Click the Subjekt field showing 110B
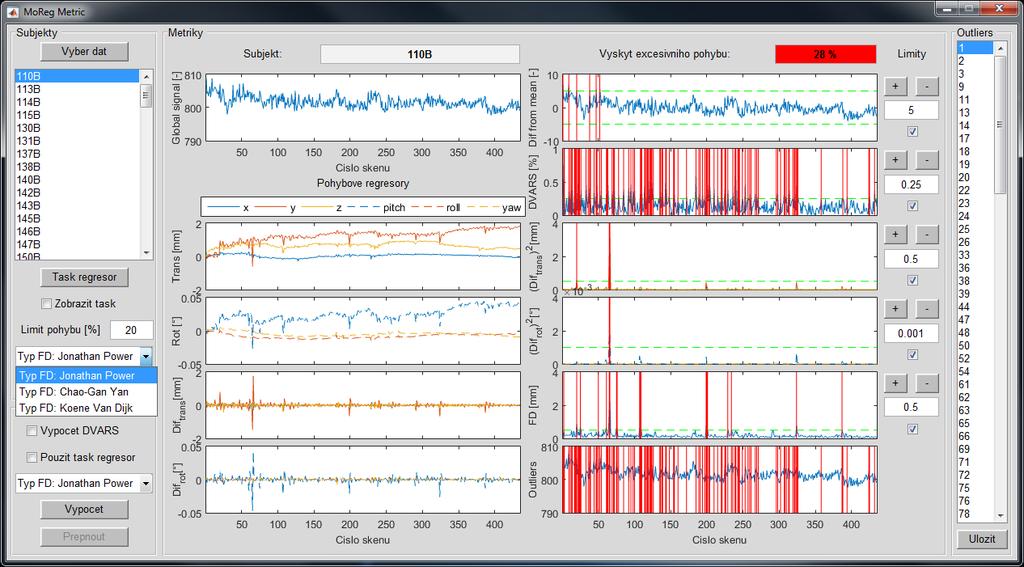Image resolution: width=1024 pixels, height=567 pixels. [x=420, y=54]
